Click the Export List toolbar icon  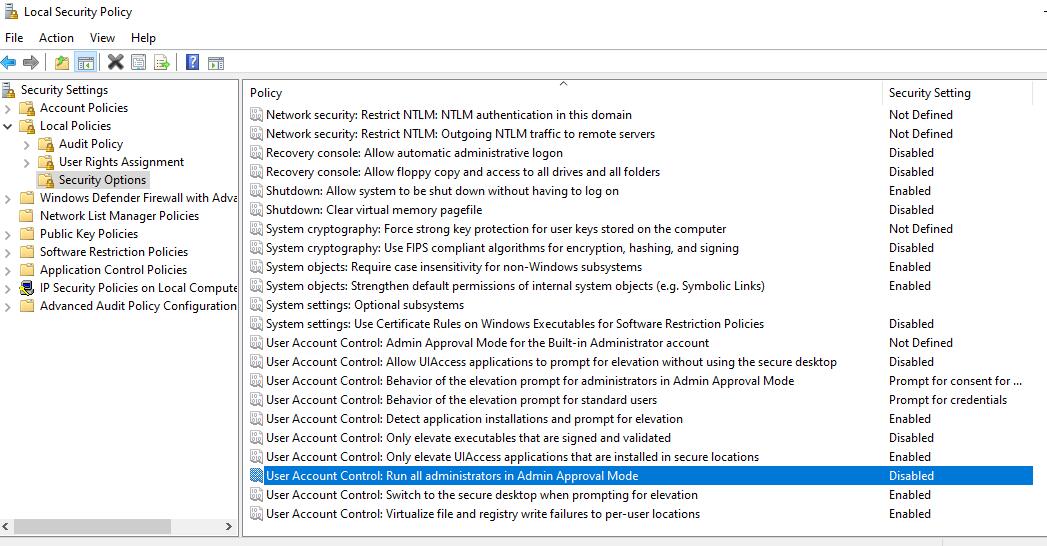coord(162,63)
